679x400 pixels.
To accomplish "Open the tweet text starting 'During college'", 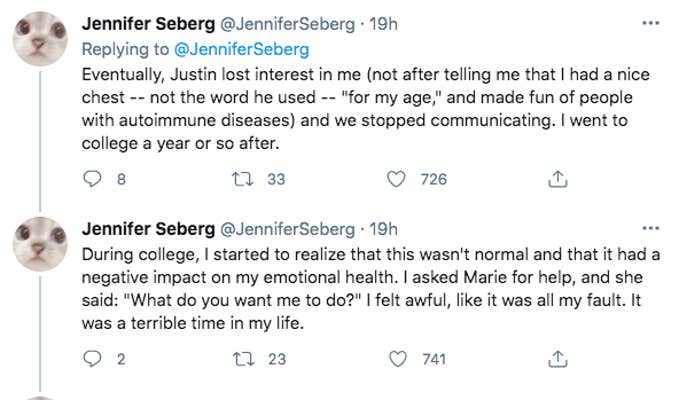I will [370, 288].
